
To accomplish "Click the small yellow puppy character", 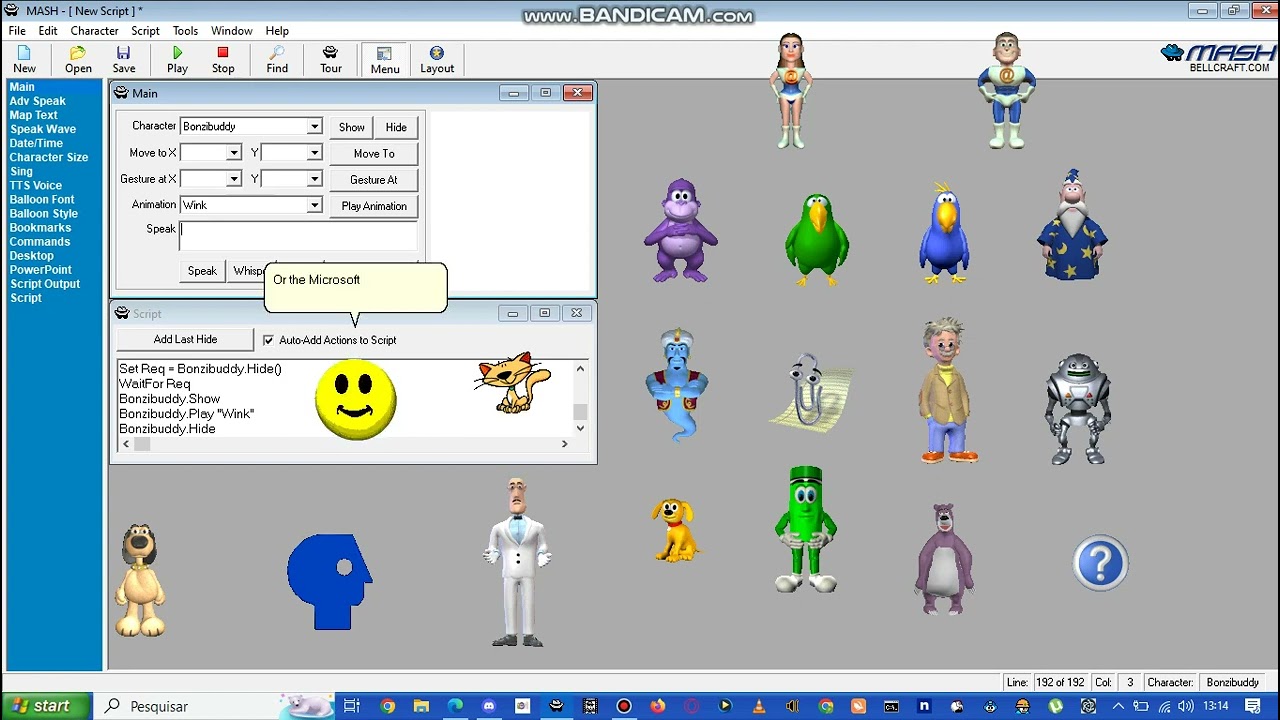I will pyautogui.click(x=675, y=529).
